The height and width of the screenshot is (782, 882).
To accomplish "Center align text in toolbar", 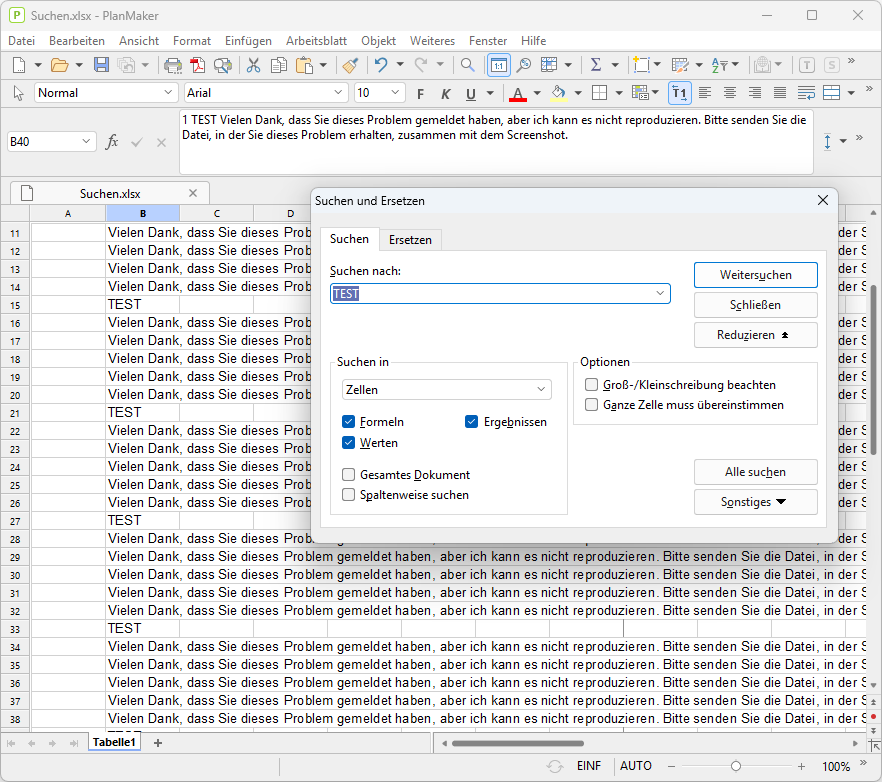I will tap(730, 93).
